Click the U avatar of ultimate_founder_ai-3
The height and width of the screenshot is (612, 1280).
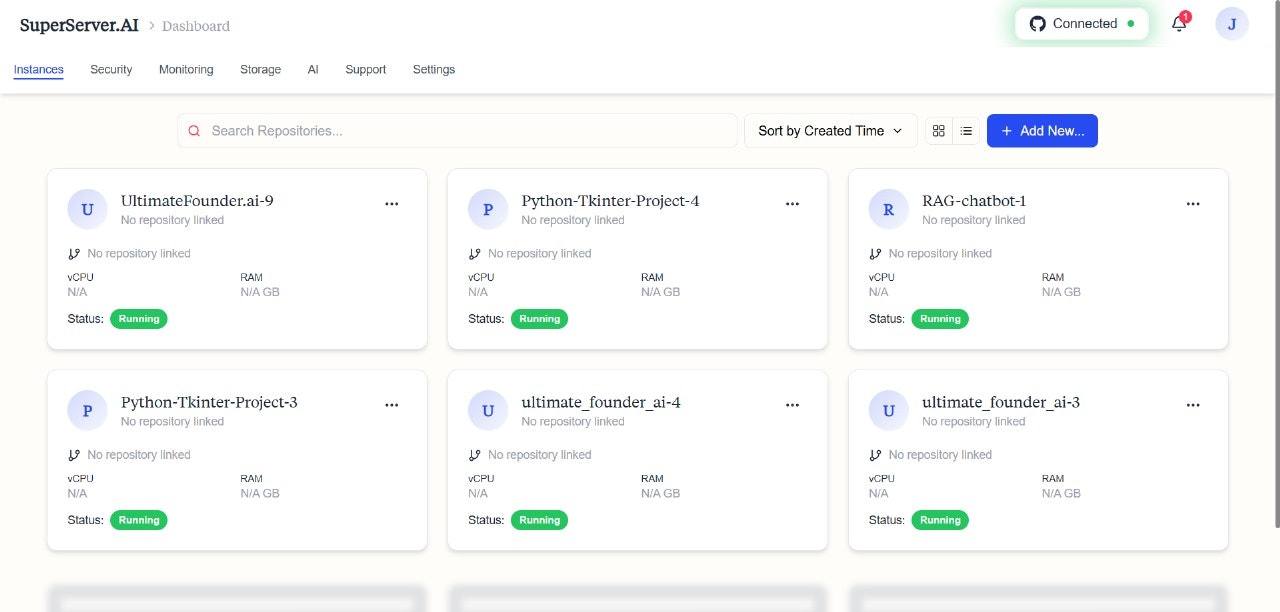[889, 410]
